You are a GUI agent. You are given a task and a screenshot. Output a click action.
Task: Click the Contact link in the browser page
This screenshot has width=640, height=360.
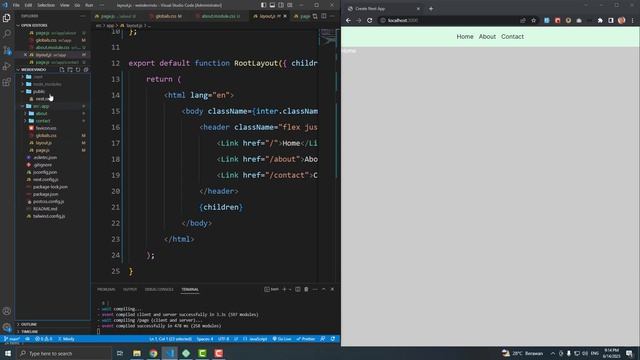point(512,37)
